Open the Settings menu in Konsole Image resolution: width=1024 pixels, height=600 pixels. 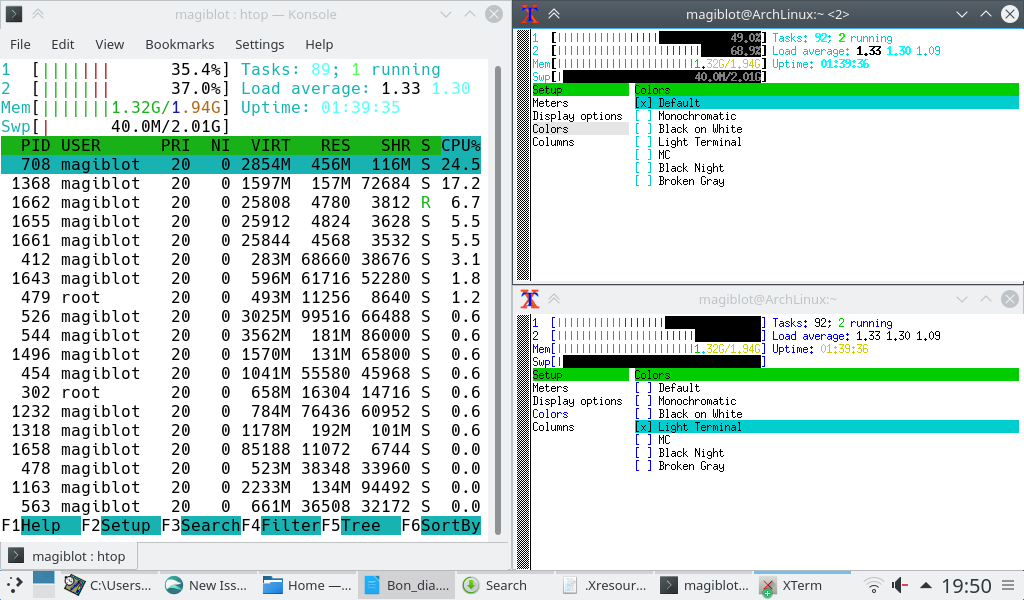259,44
